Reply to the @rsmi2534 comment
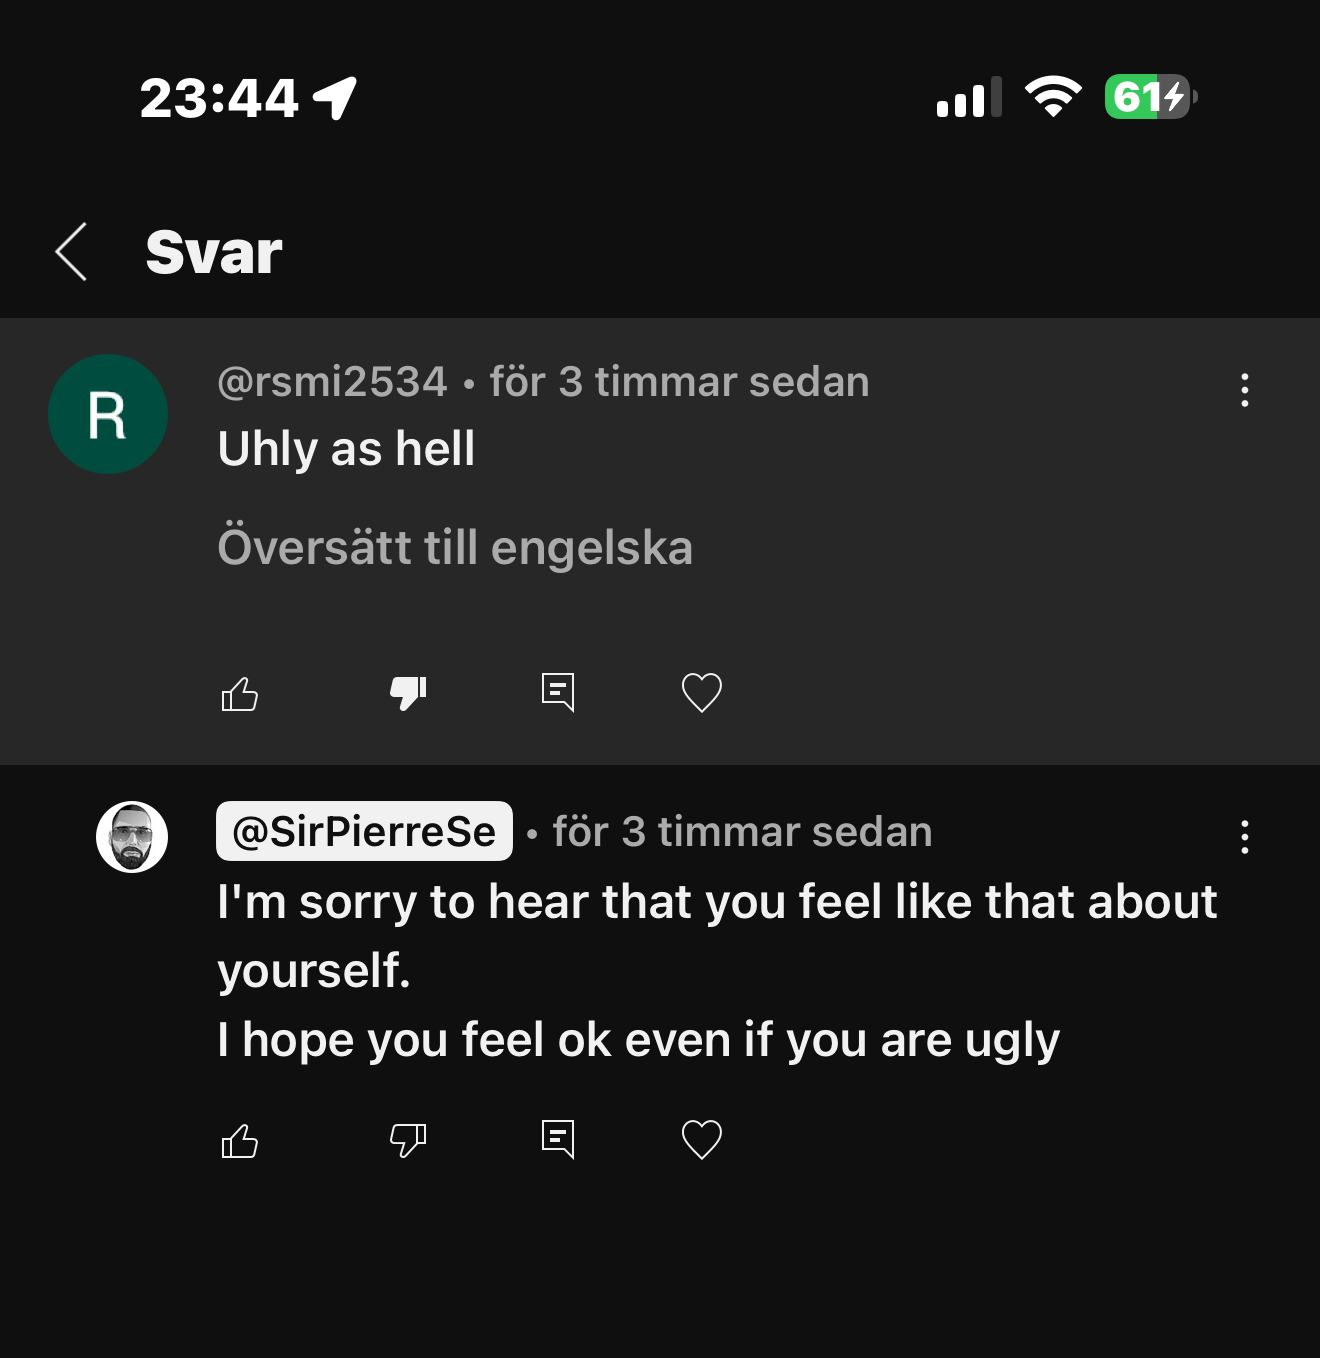Viewport: 1320px width, 1358px height. point(557,692)
